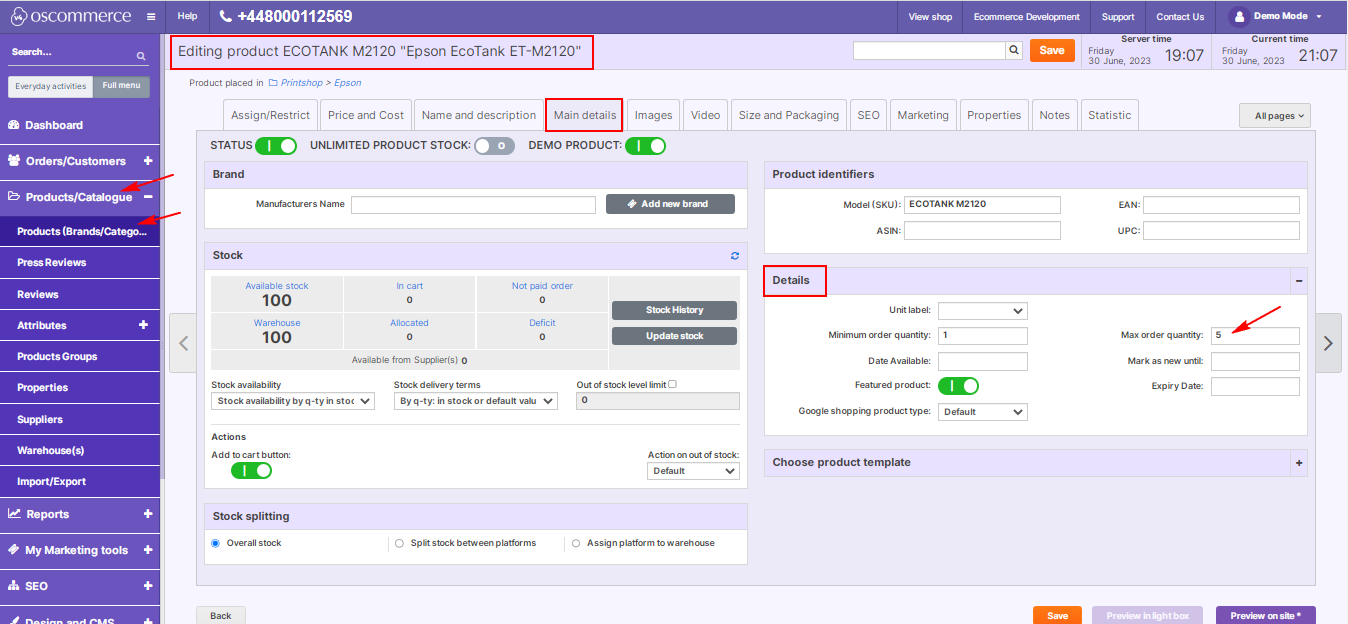Expand Reports menu plus icon
The height and width of the screenshot is (624, 1348).
148,514
